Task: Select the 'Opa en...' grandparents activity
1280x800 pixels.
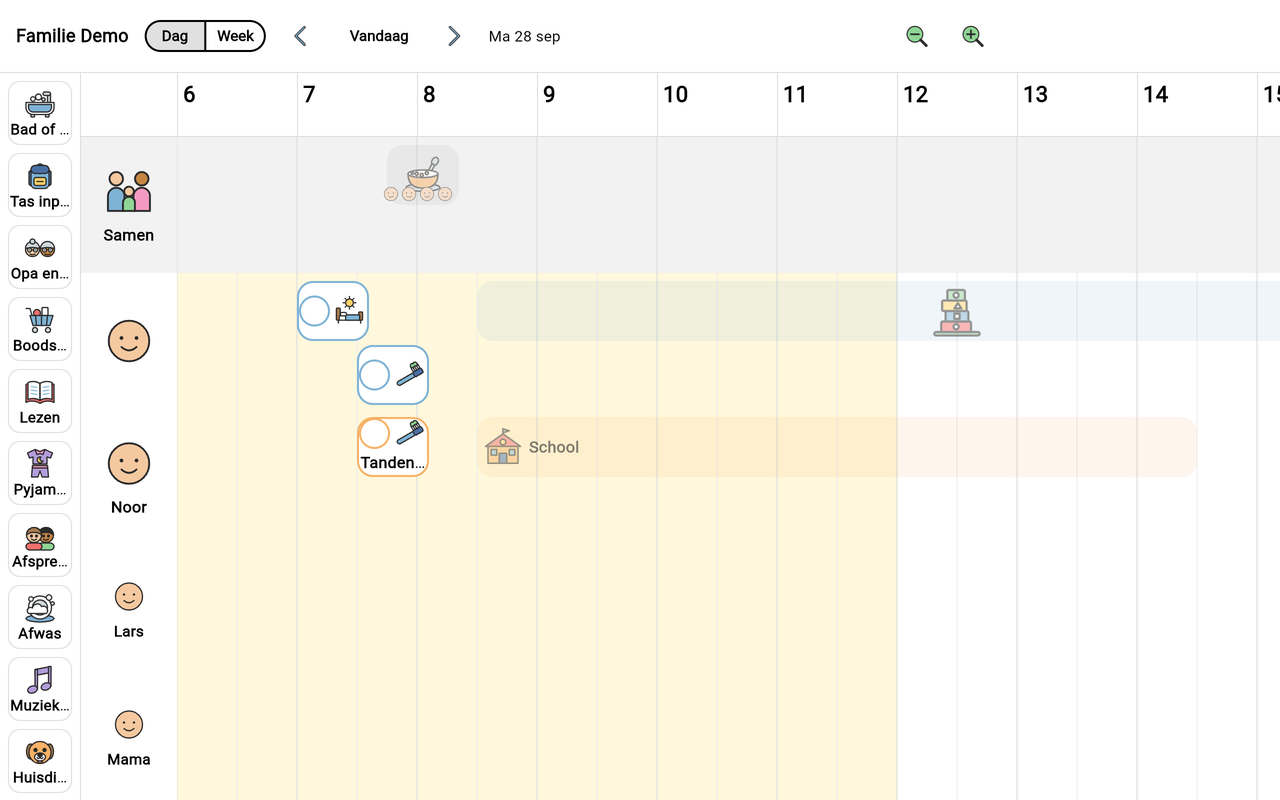Action: coord(40,257)
